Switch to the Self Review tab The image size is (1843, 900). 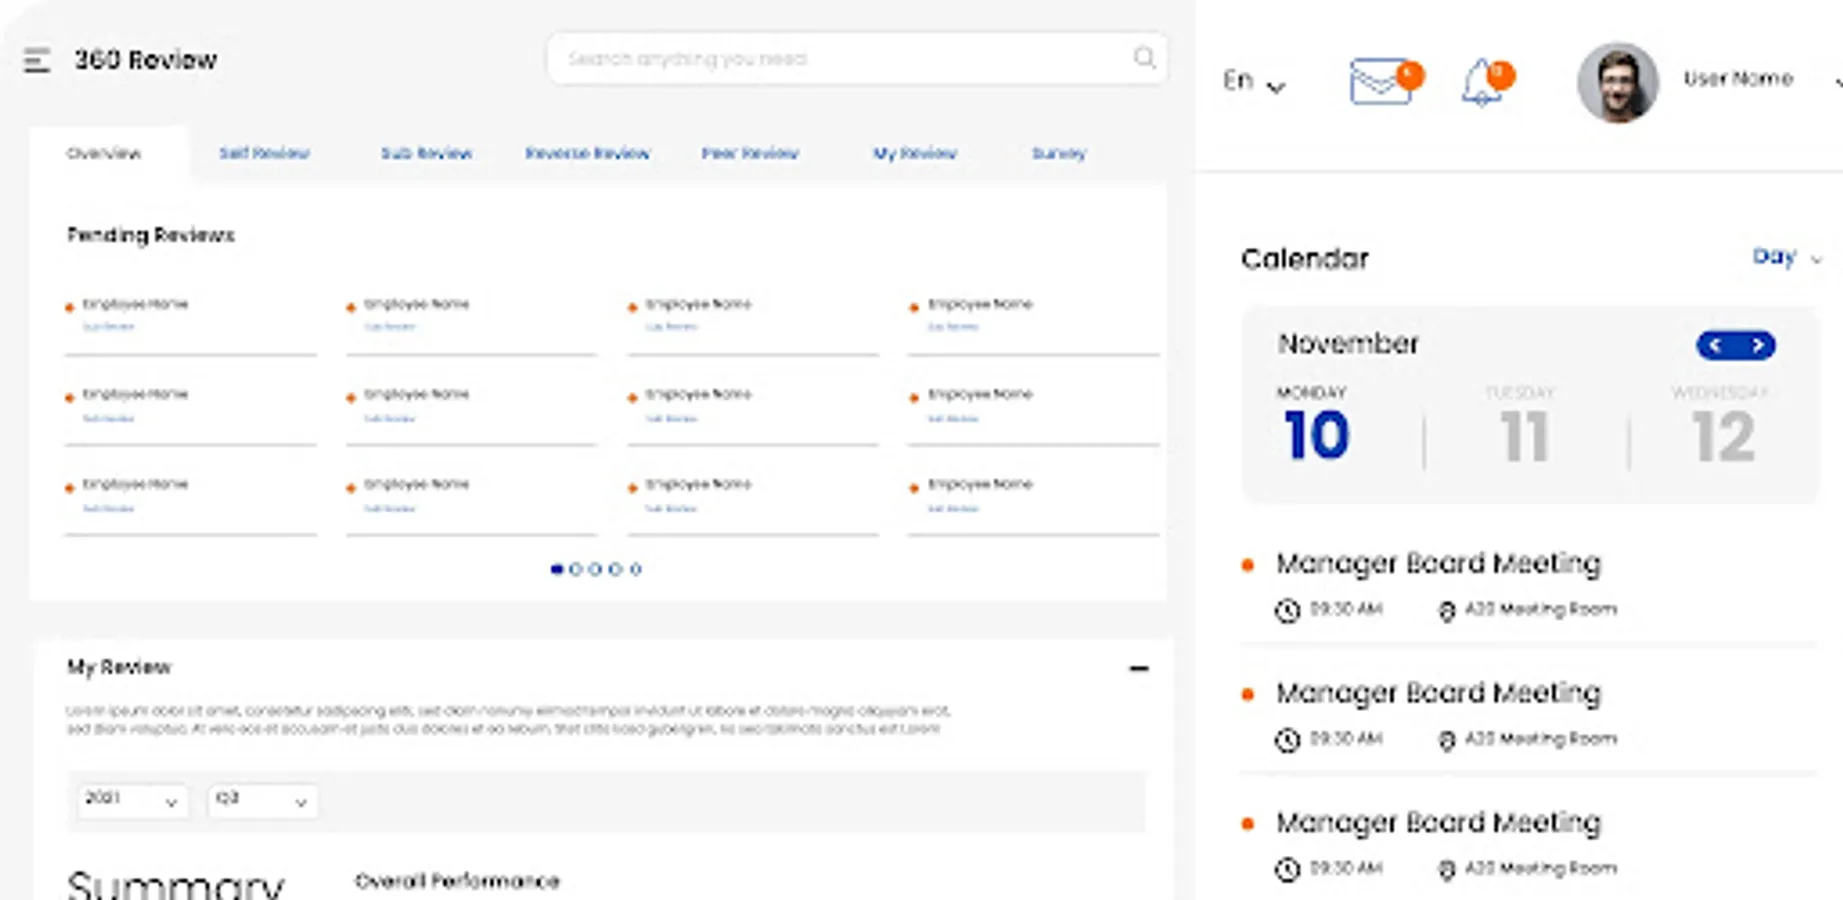tap(264, 153)
